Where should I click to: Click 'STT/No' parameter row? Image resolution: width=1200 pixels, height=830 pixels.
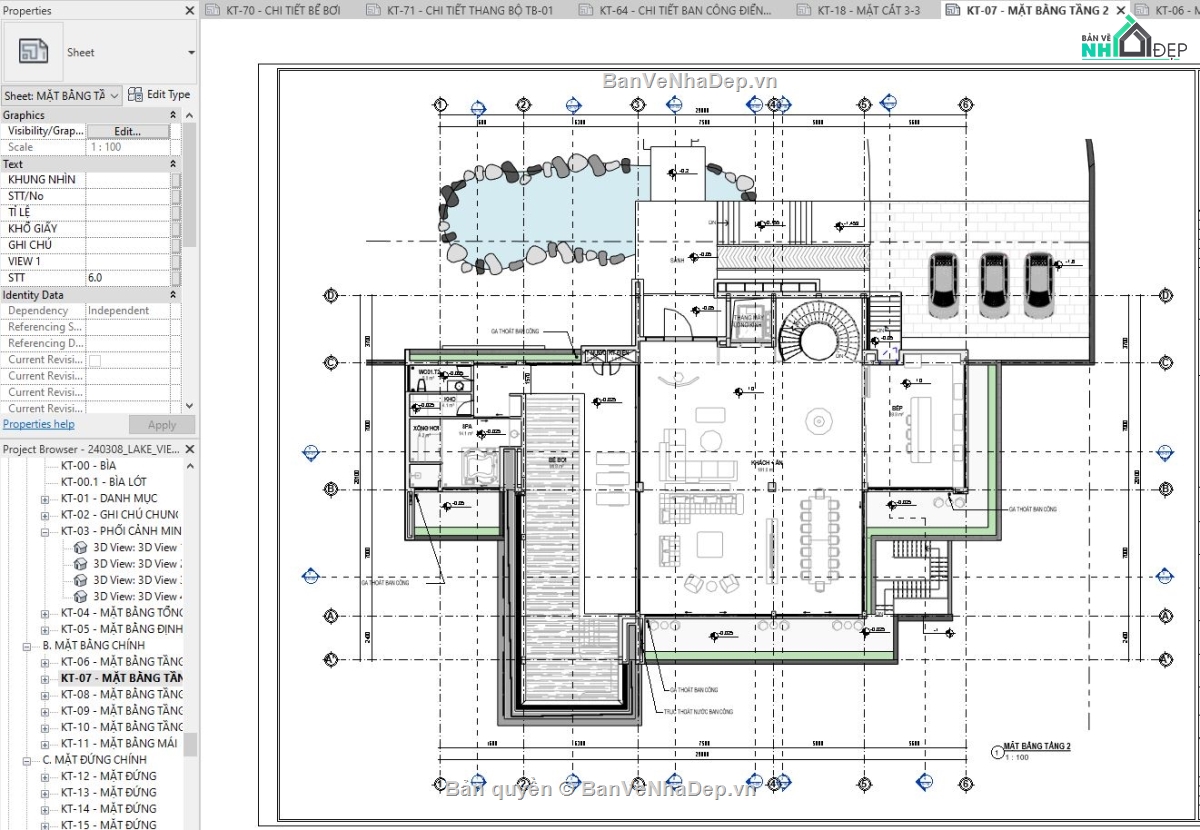(92, 196)
